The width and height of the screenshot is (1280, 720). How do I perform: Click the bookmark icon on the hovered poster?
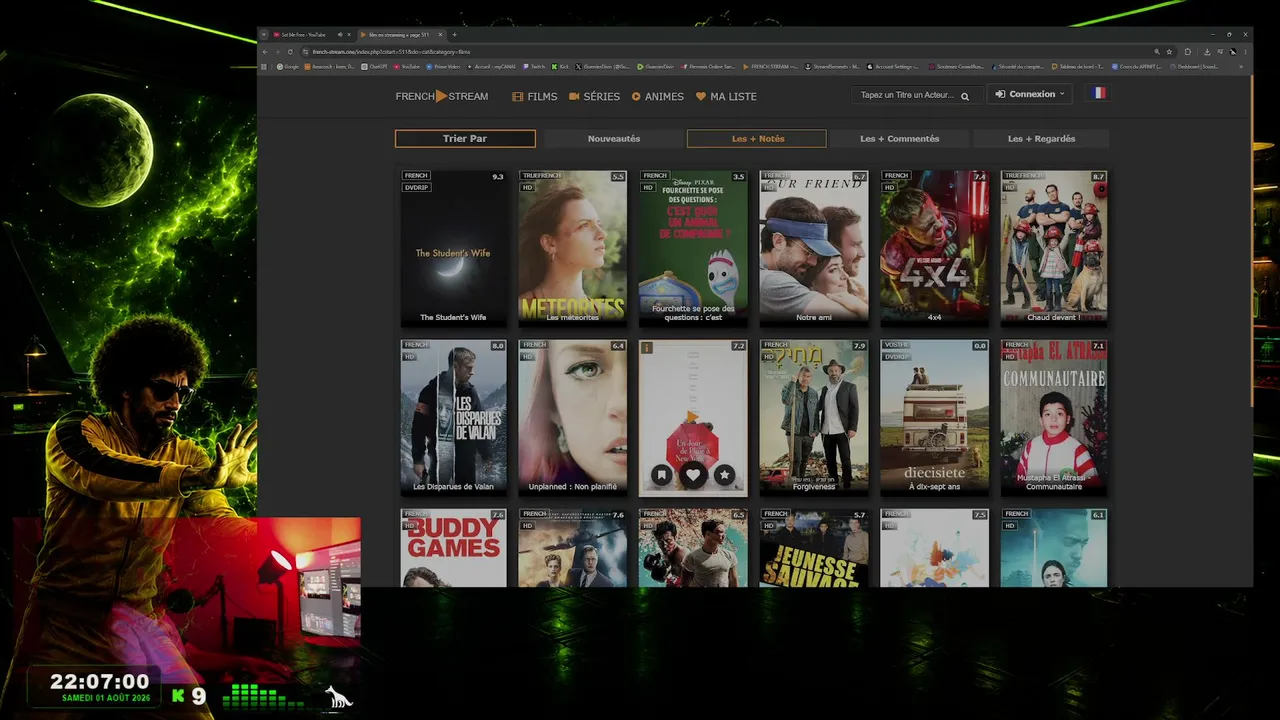661,475
